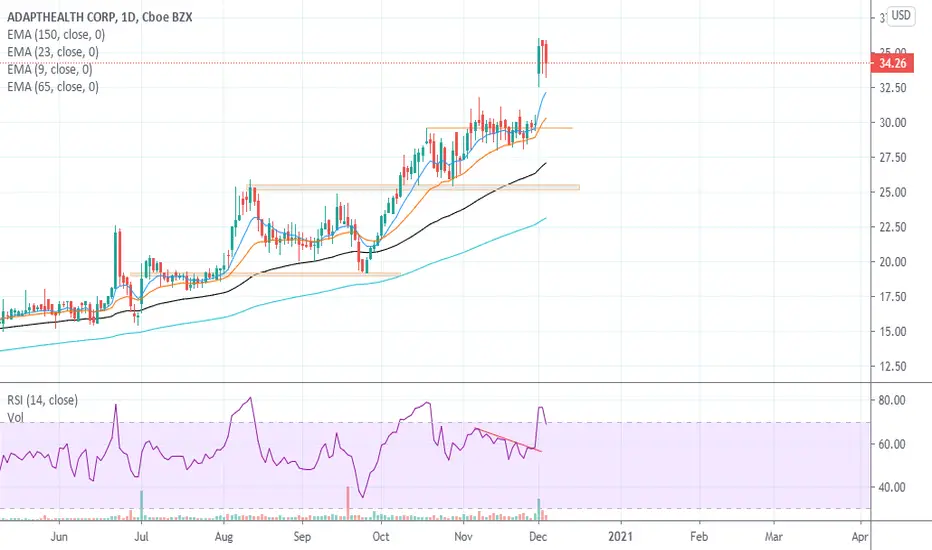
Task: Click the Aug date axis label
Action: point(223,536)
